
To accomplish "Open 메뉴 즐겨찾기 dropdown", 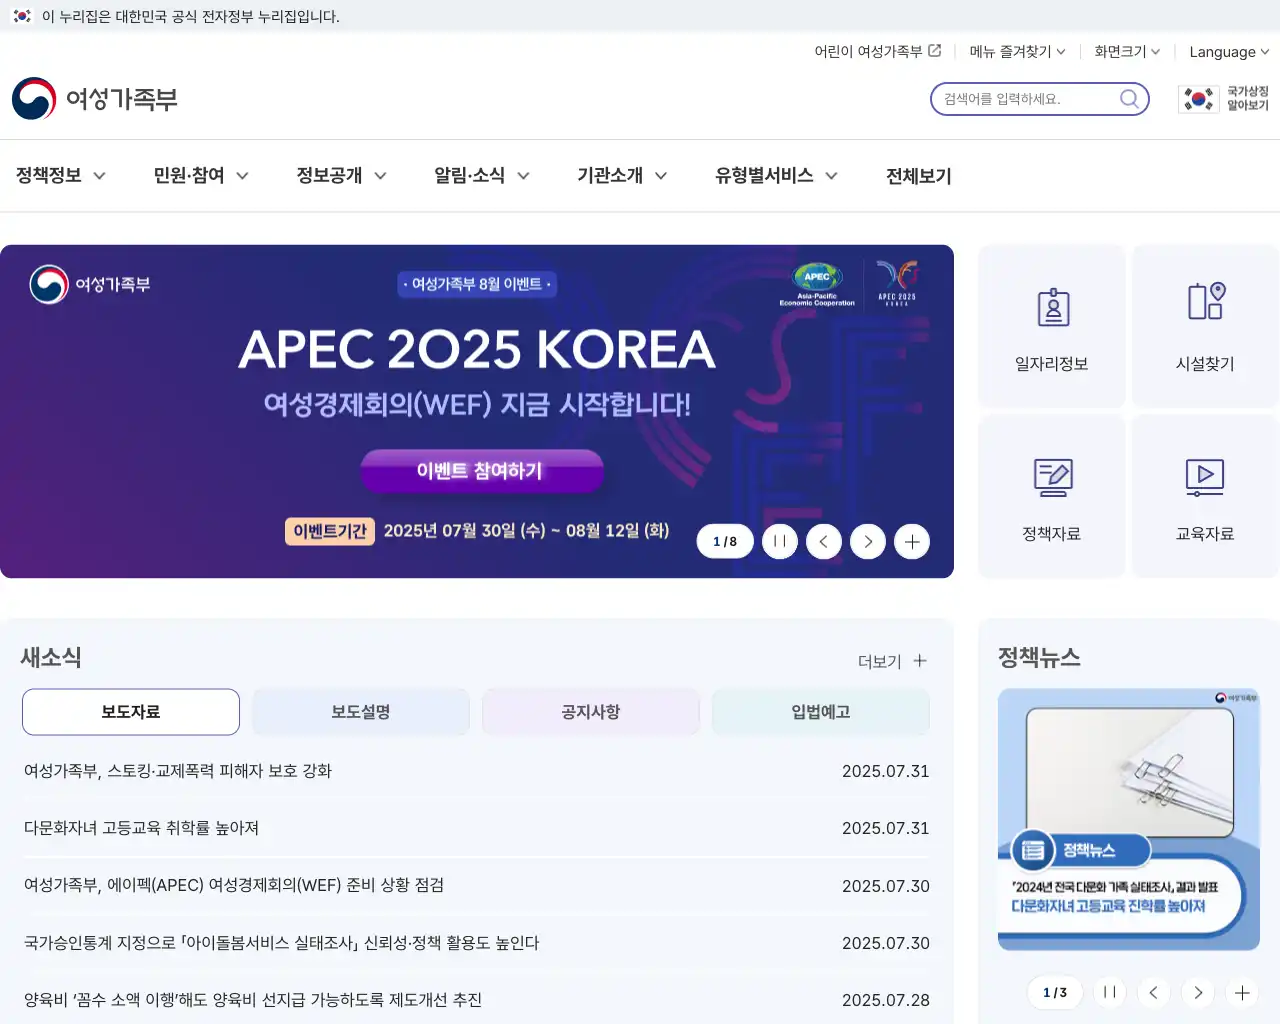I will [x=1017, y=51].
